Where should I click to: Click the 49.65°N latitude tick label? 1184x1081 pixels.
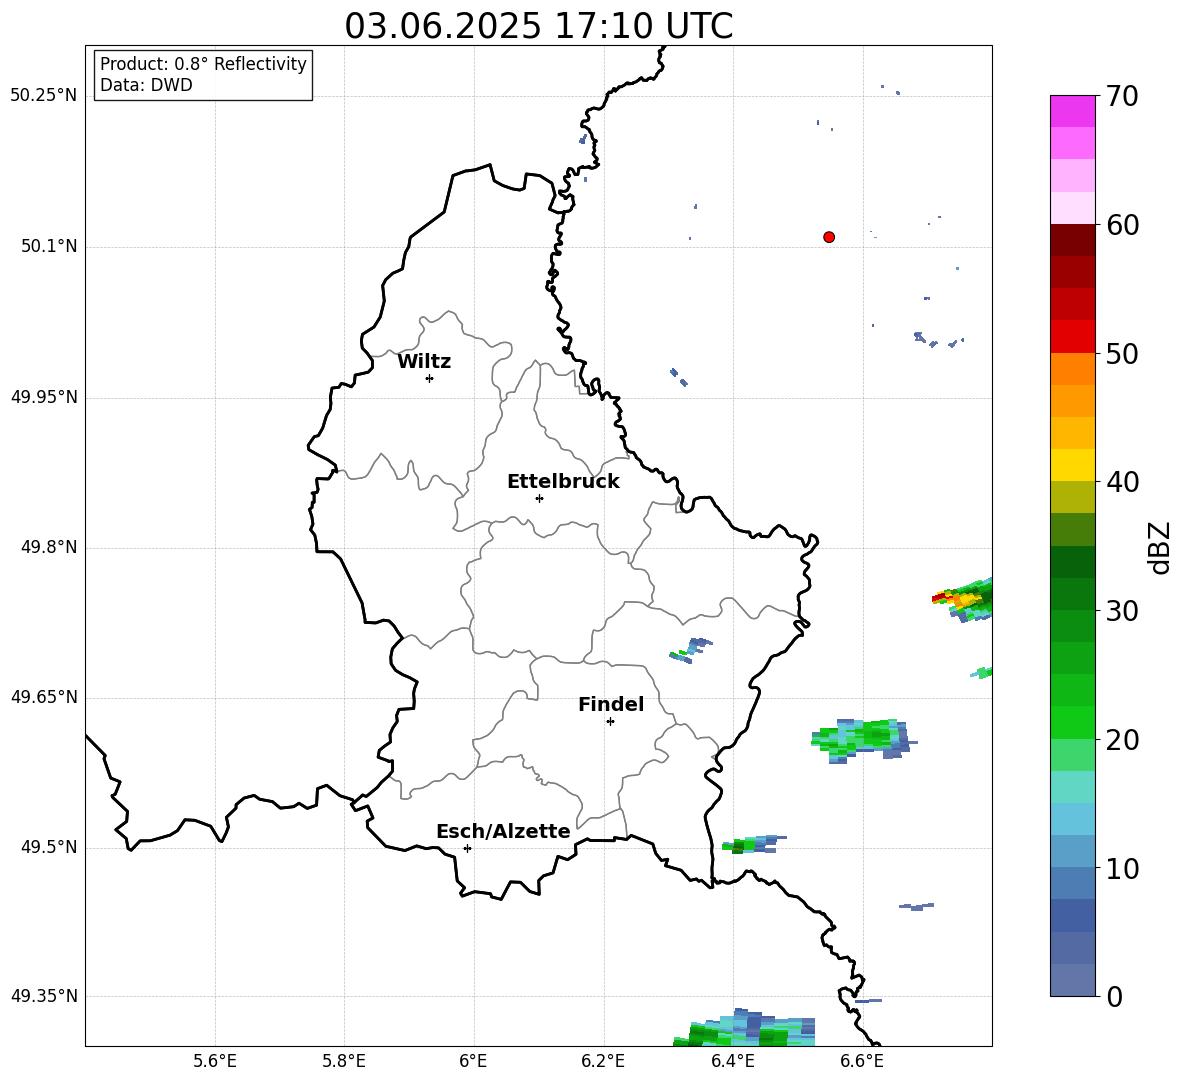pos(44,697)
